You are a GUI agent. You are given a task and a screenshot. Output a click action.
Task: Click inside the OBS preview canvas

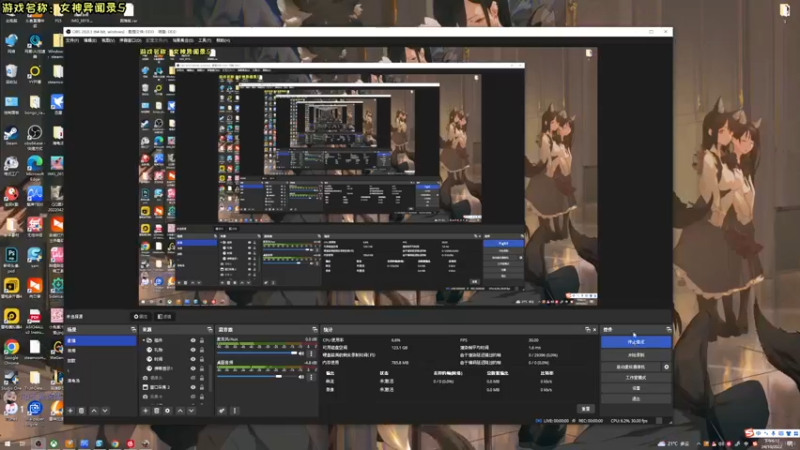coord(368,177)
